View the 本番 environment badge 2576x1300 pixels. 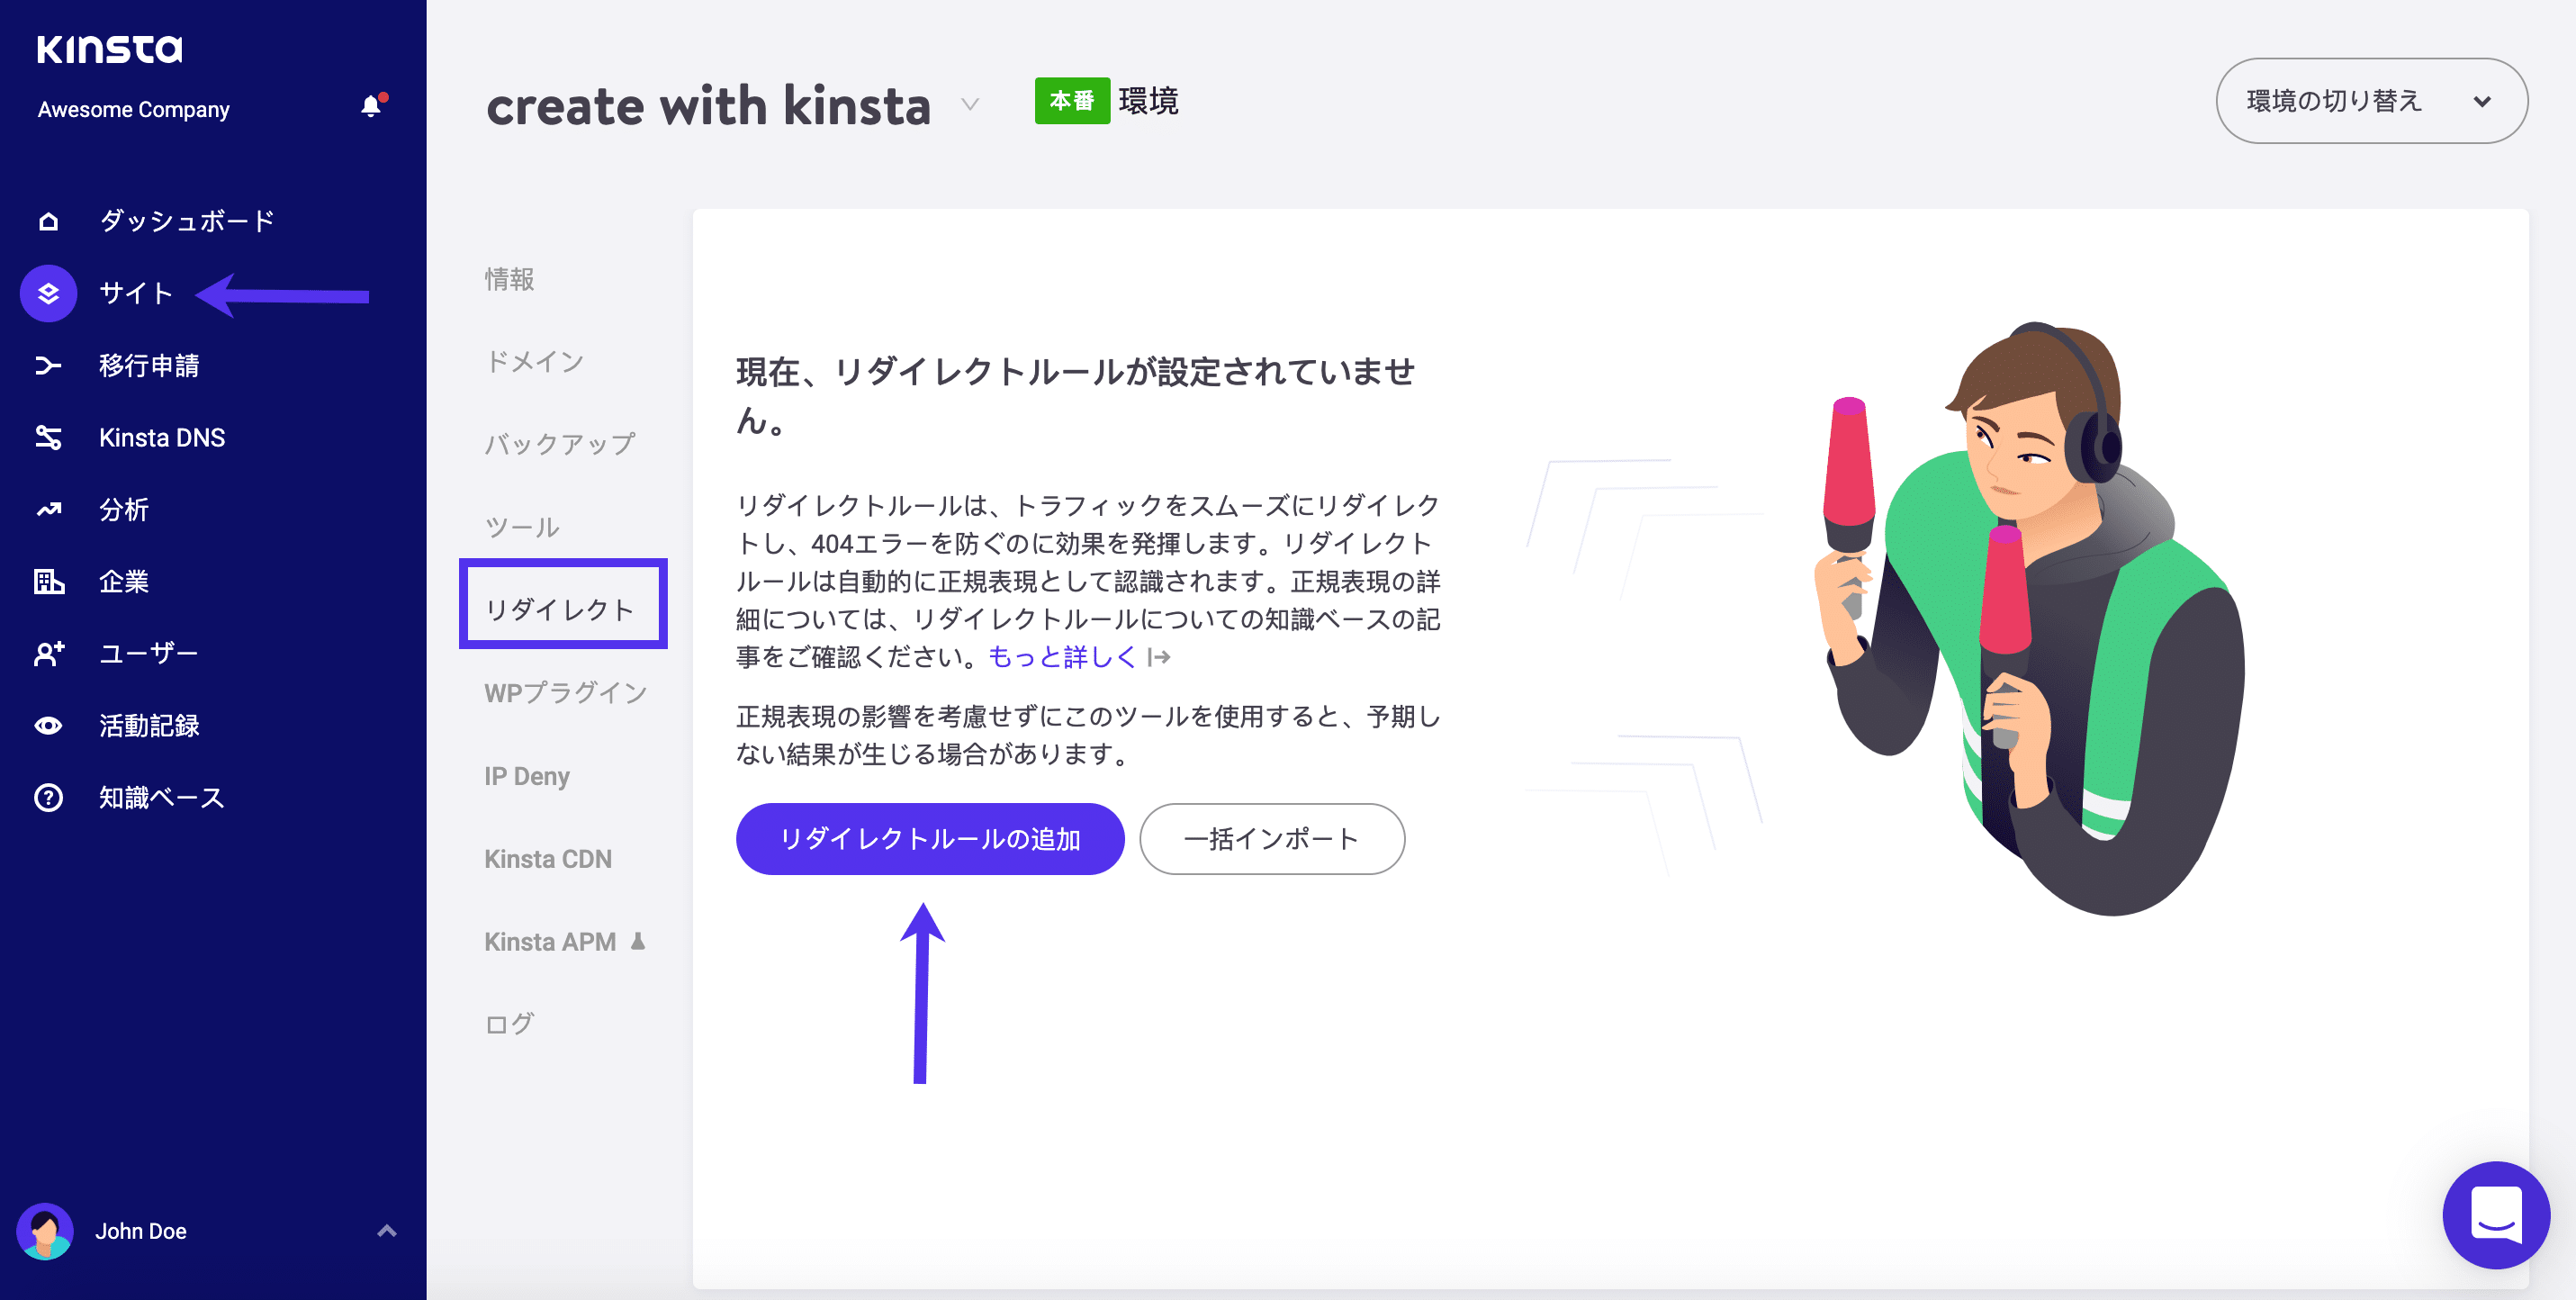1074,100
